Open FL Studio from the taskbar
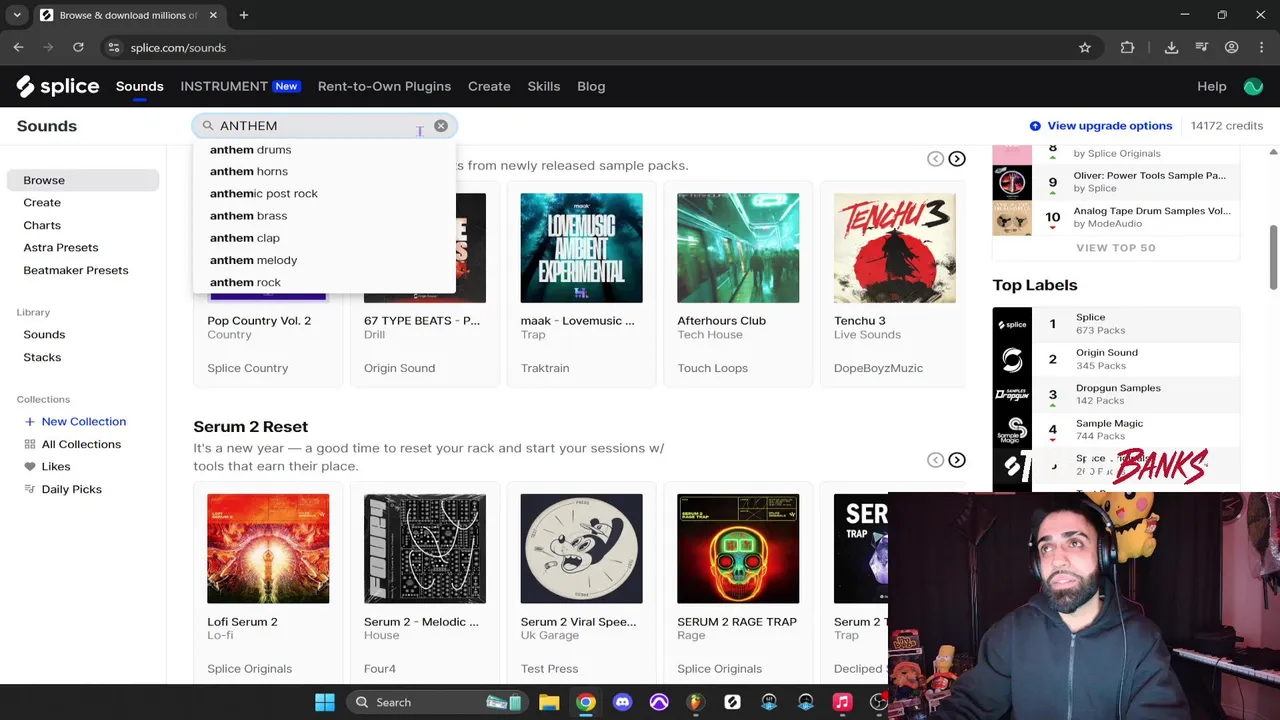This screenshot has width=1280, height=720. pyautogui.click(x=696, y=702)
